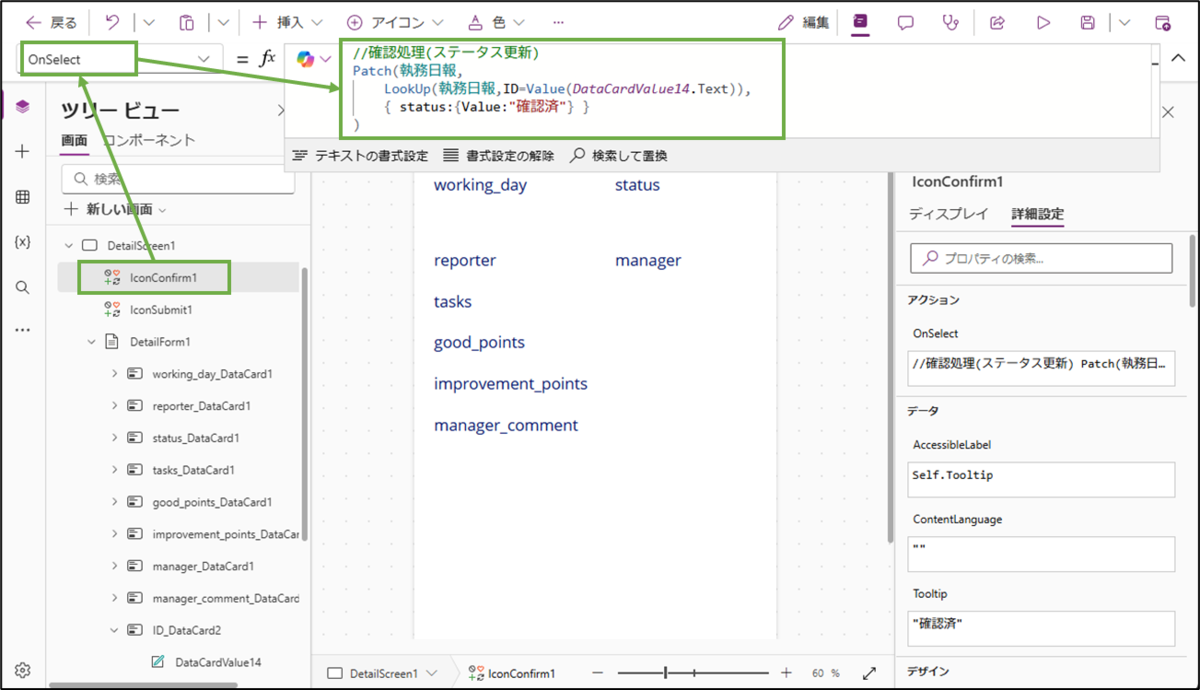1200x690 pixels.
Task: Click the paste clipboard icon
Action: coord(187,22)
